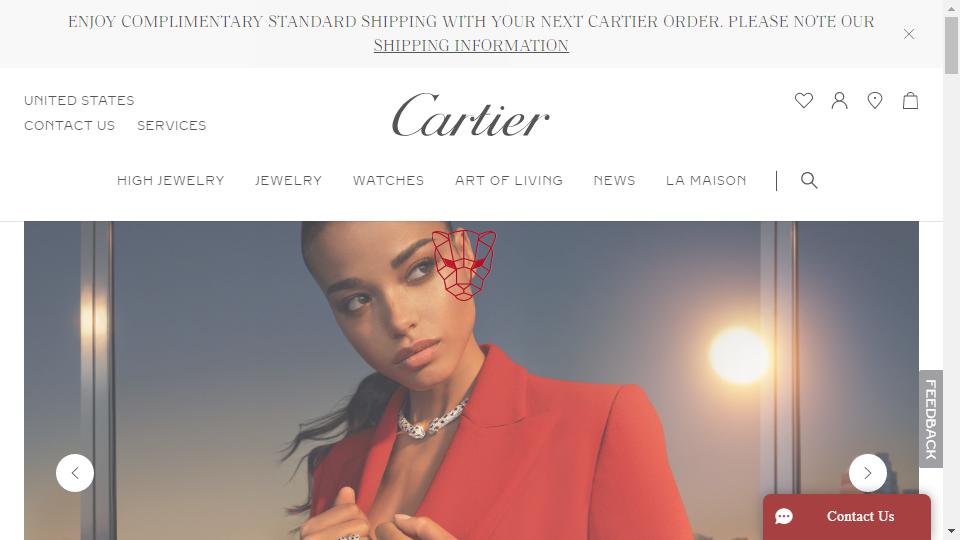This screenshot has height=540, width=960.
Task: Click the chat bubble icon in Contact Us
Action: [784, 517]
